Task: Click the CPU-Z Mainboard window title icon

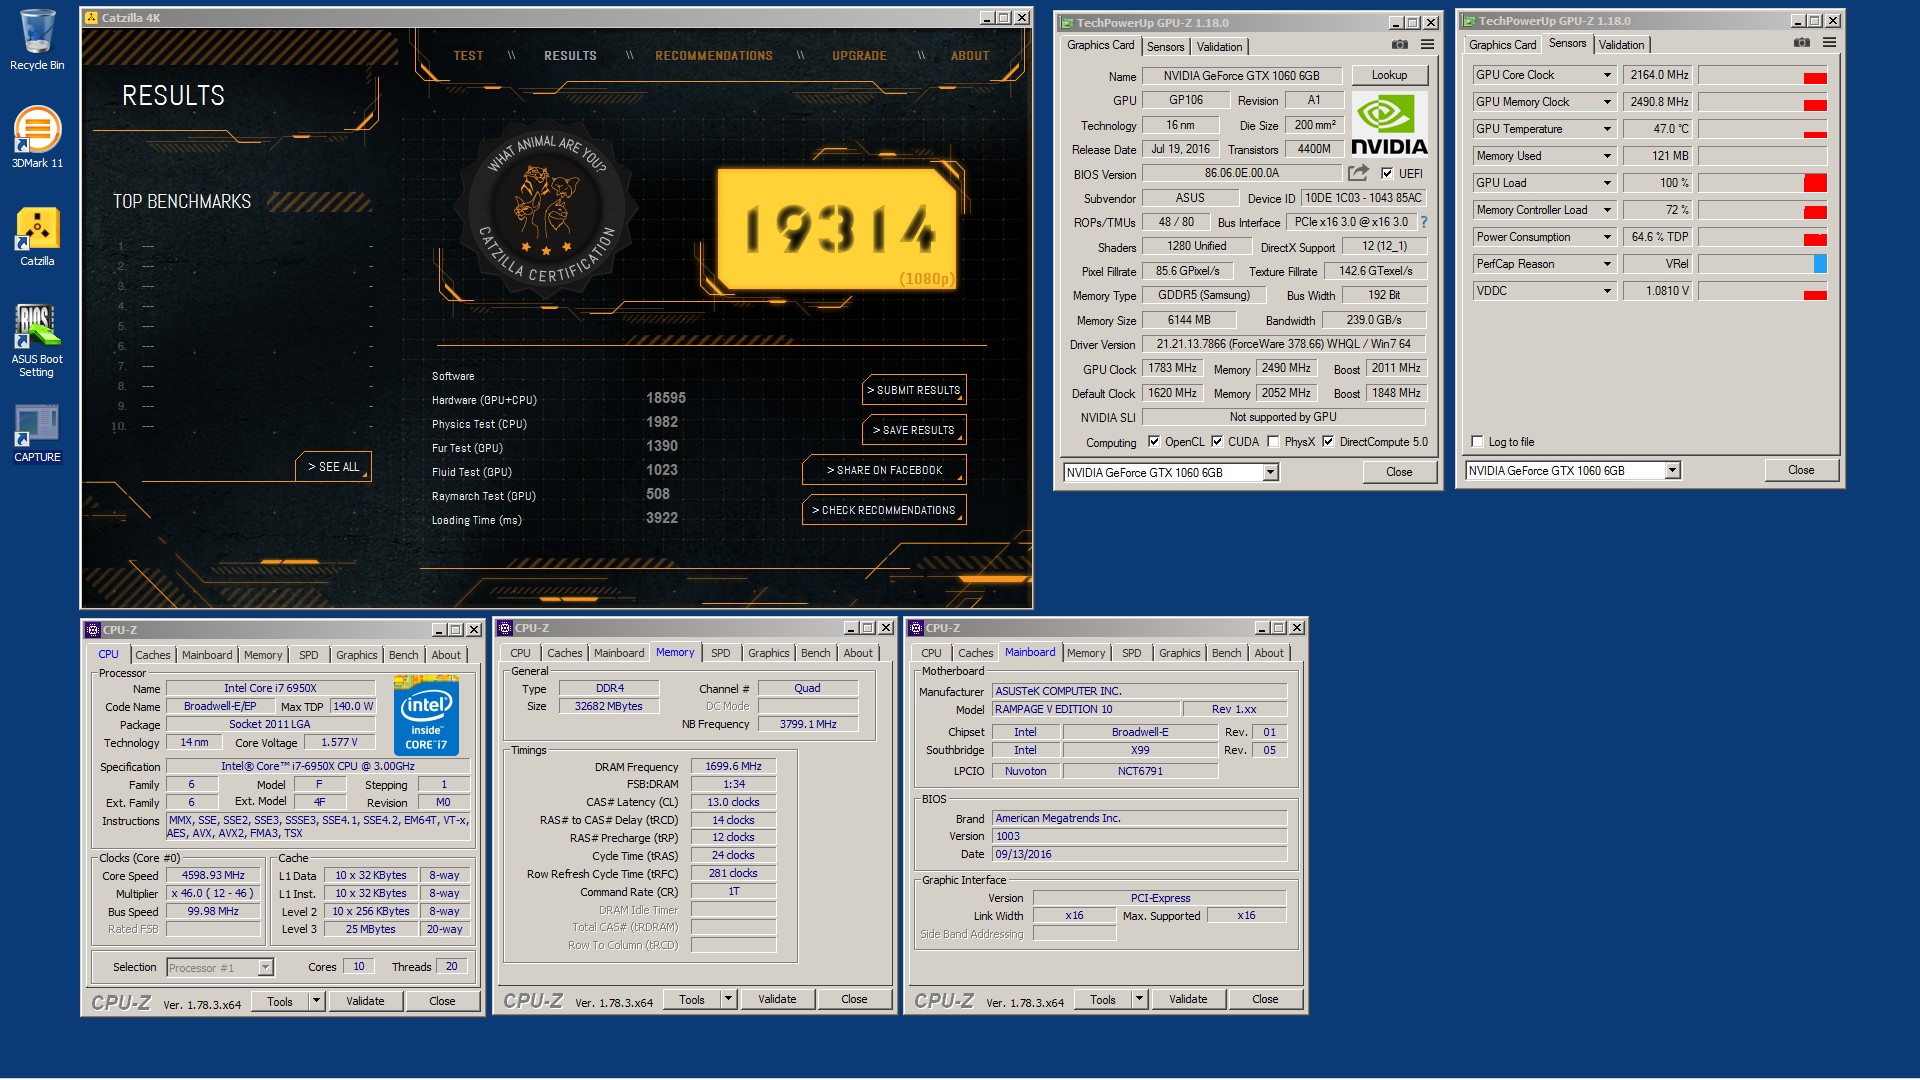Action: pos(916,628)
